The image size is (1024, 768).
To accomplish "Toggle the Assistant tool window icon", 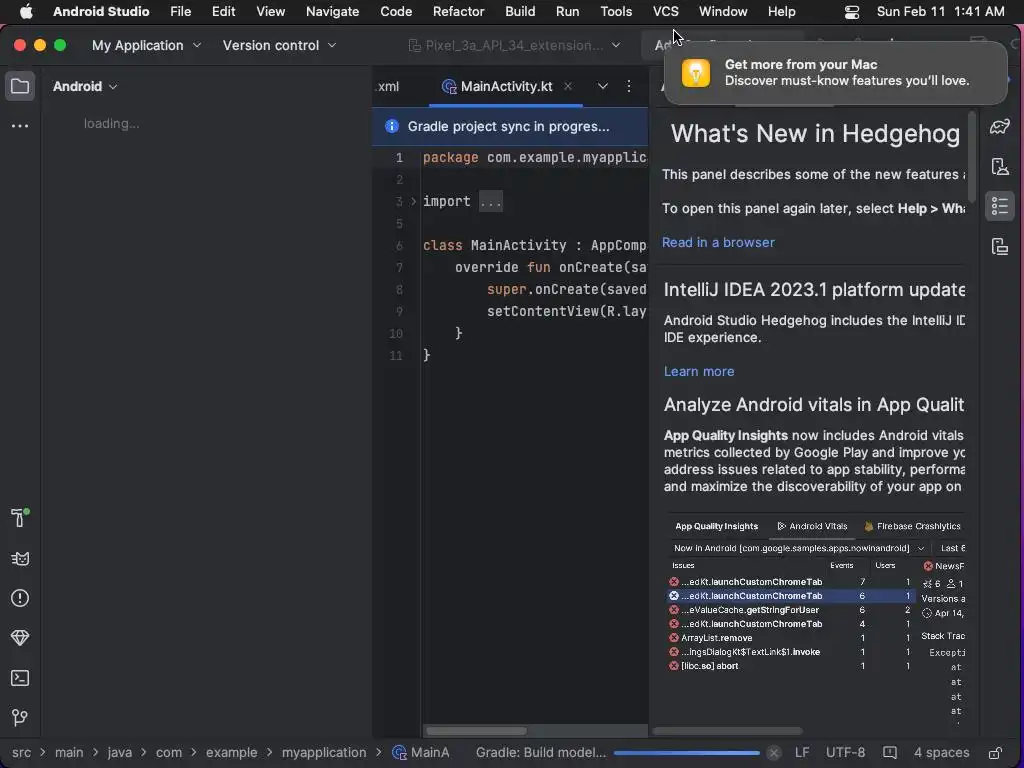I will [1000, 206].
